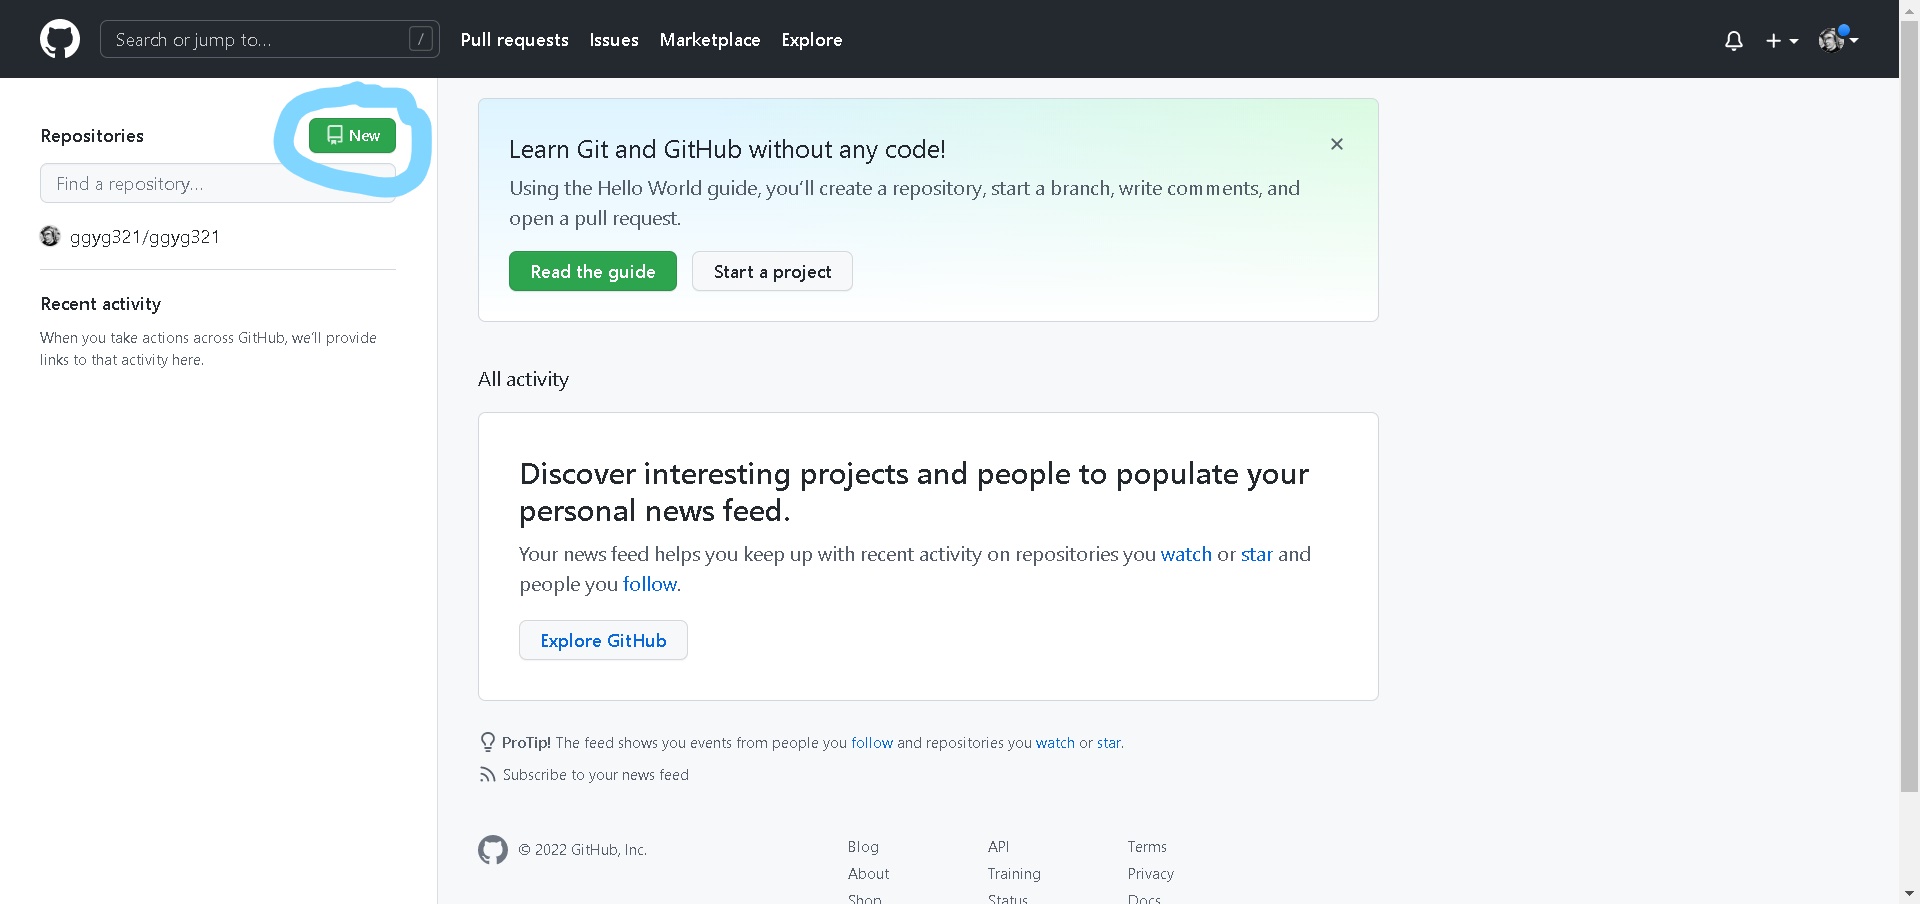
Task: Click the follow link in the ProTip
Action: [872, 743]
